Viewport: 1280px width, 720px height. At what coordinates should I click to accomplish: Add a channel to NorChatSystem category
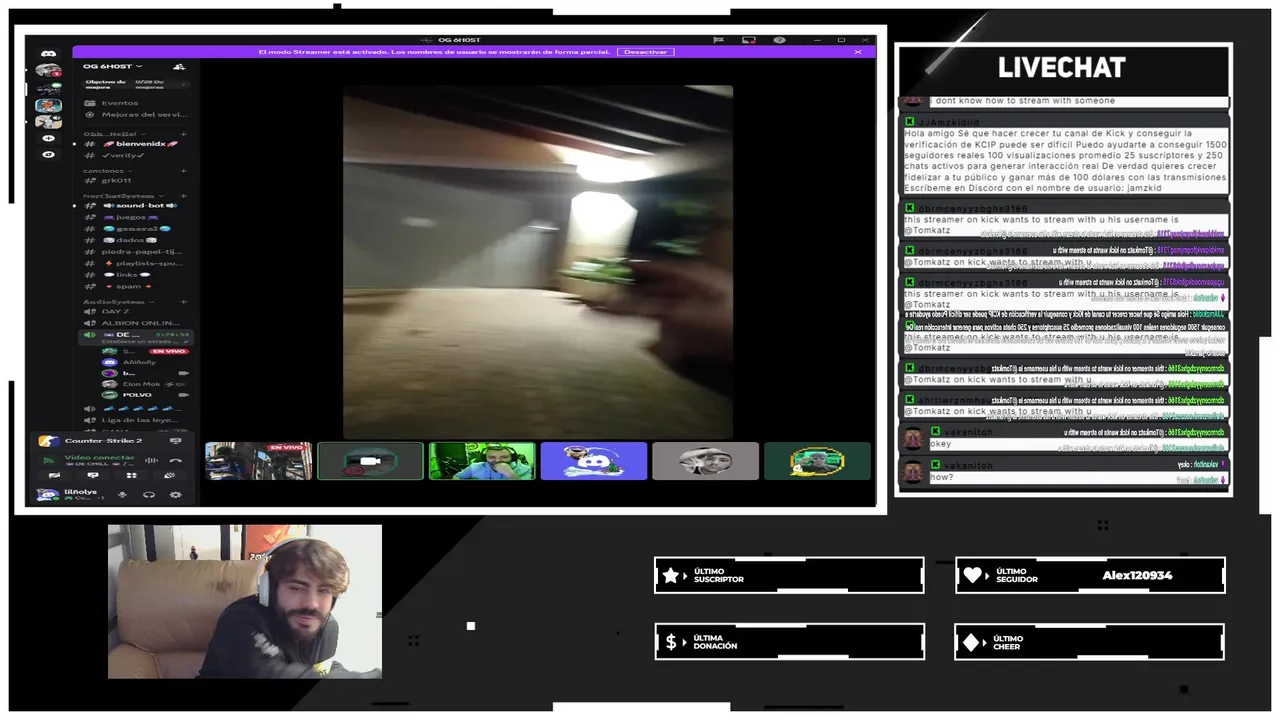click(184, 196)
